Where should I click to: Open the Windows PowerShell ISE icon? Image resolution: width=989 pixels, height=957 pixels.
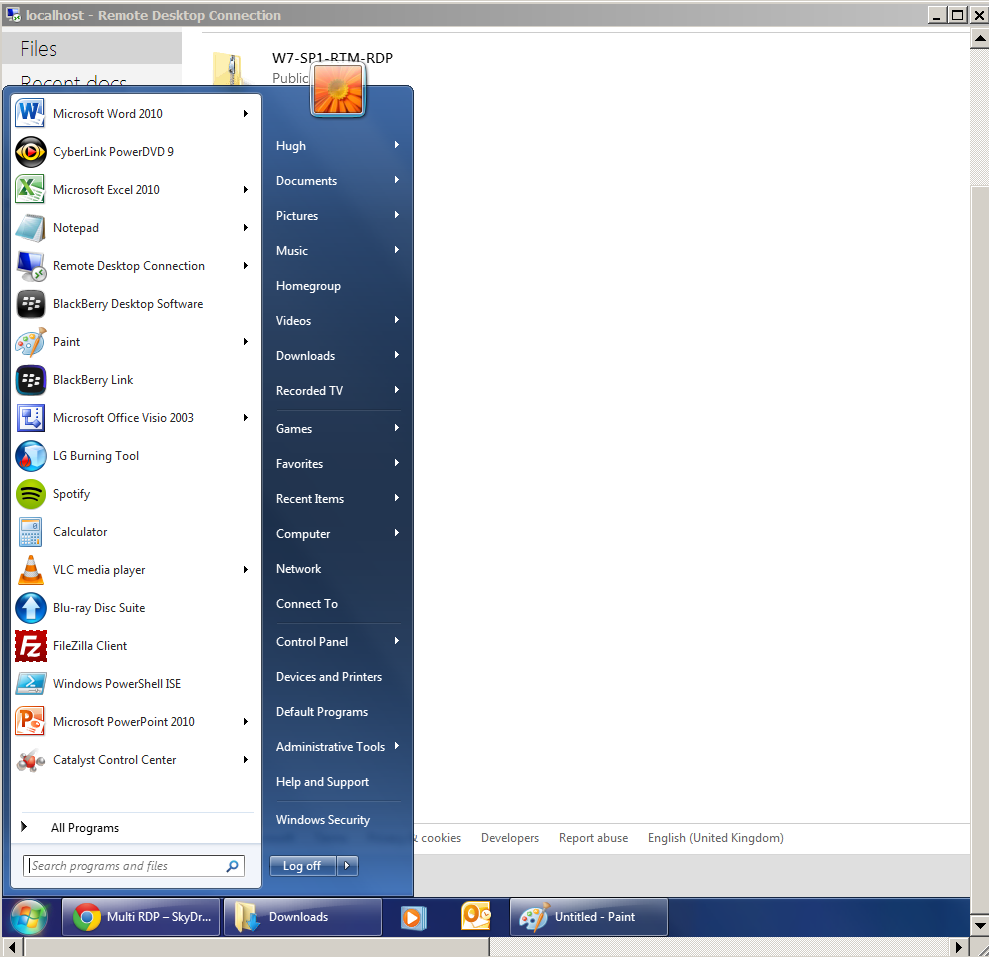30,684
